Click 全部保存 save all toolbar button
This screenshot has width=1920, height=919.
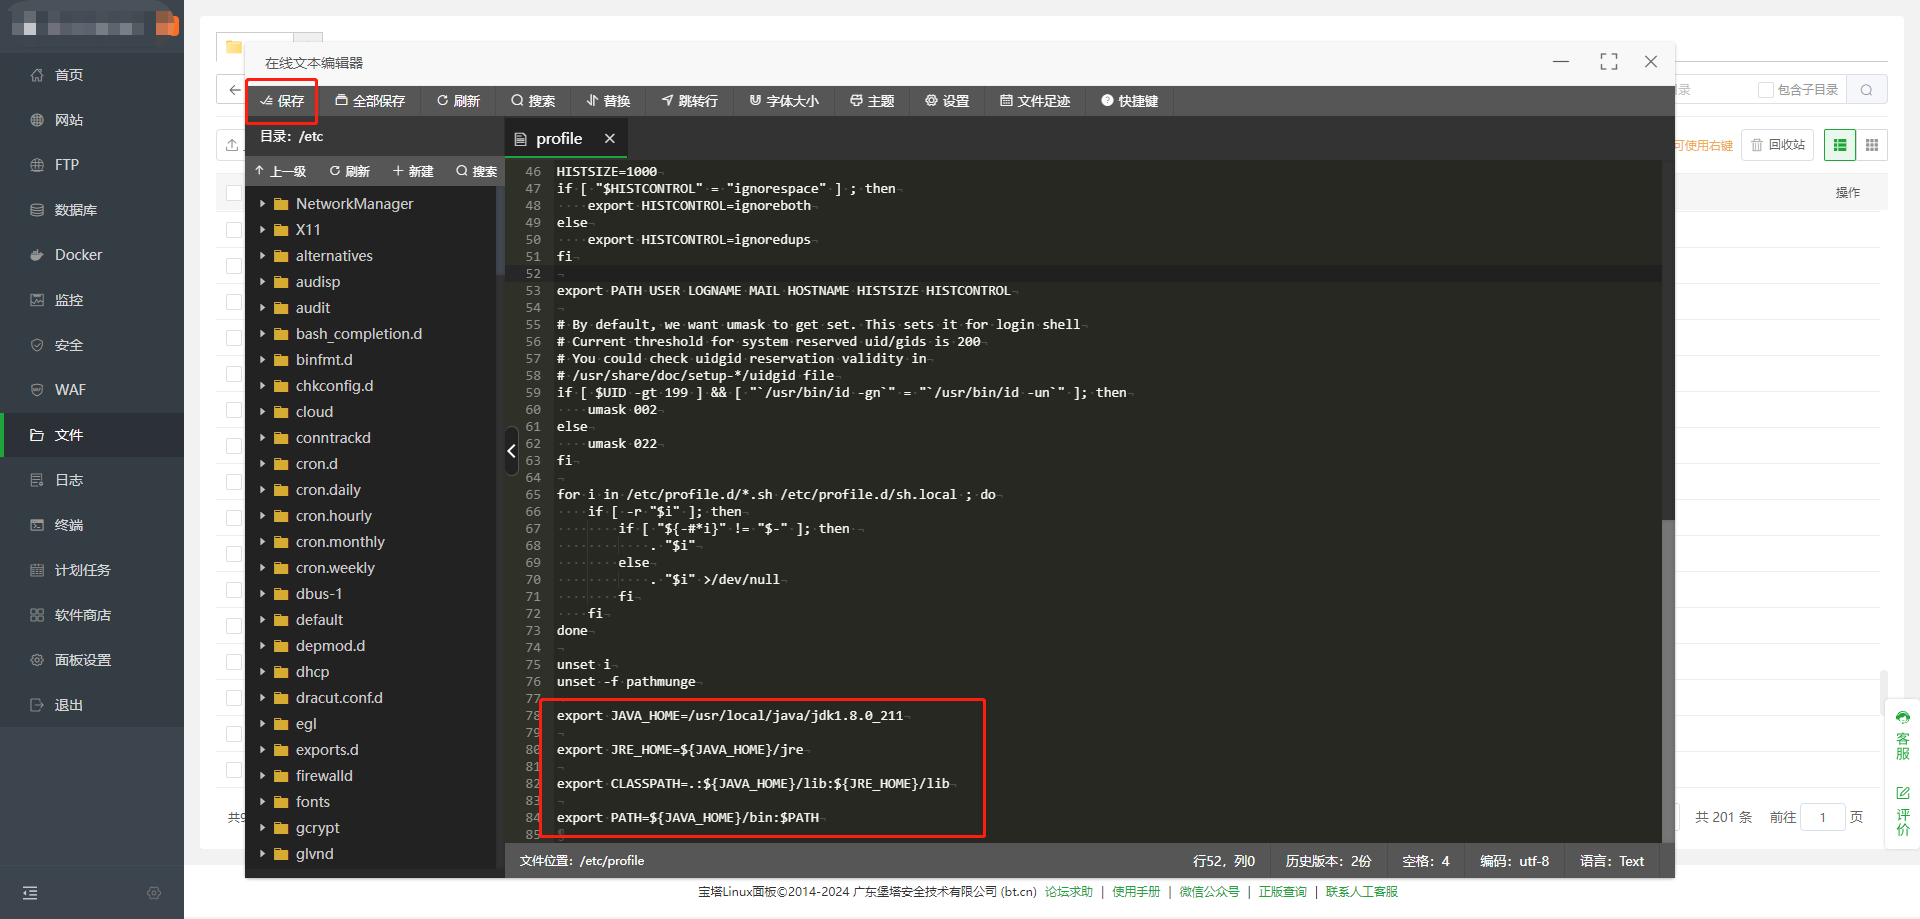point(370,101)
